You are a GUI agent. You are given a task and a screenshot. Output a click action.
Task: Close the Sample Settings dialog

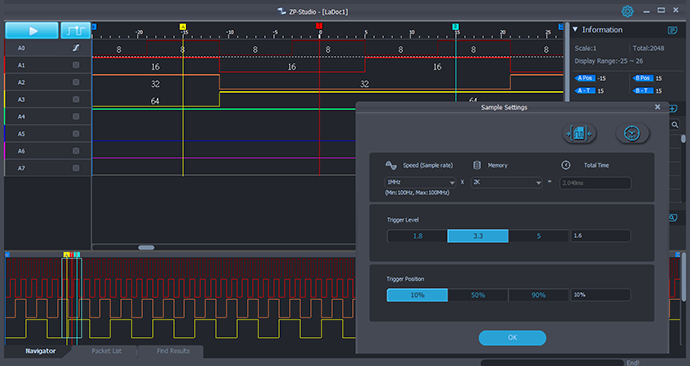tap(657, 107)
